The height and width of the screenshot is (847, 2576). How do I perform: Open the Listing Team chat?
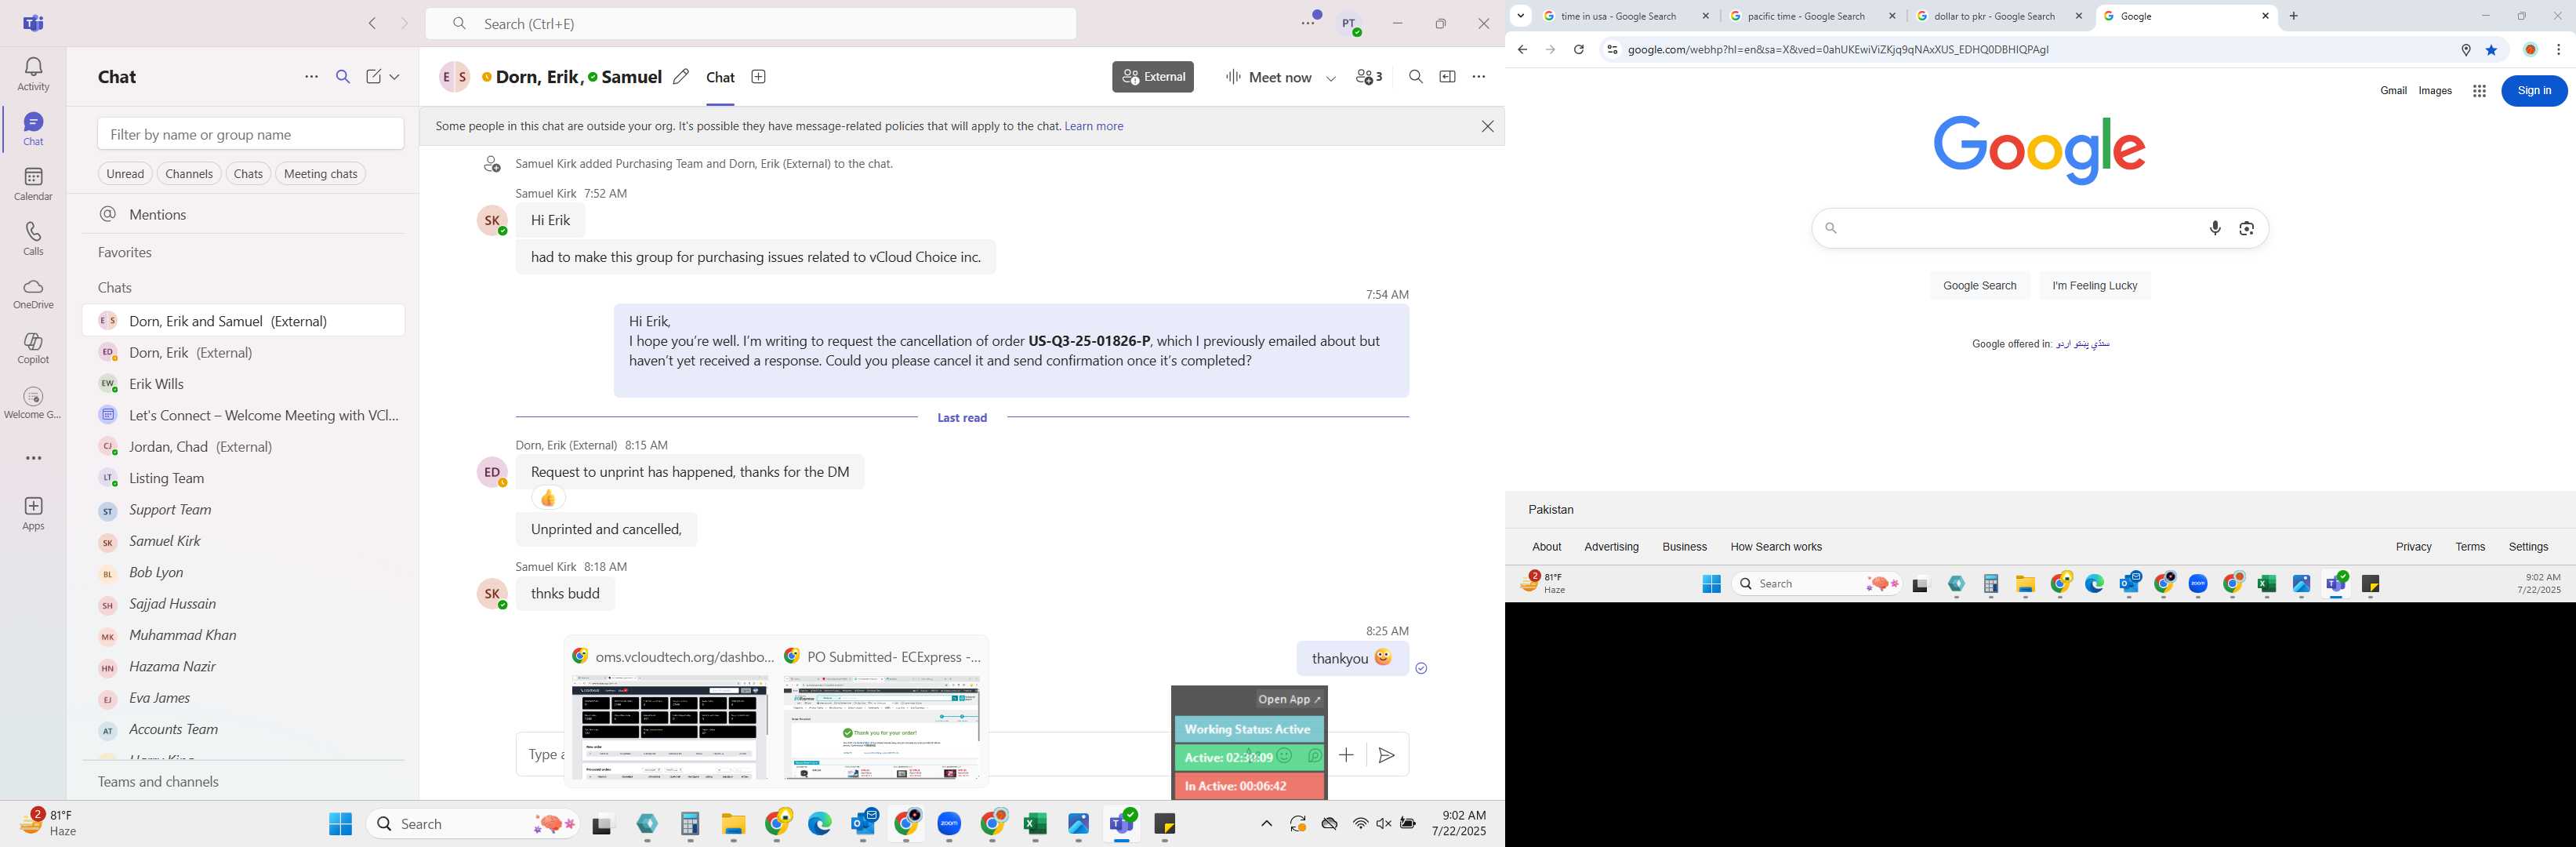click(243, 479)
